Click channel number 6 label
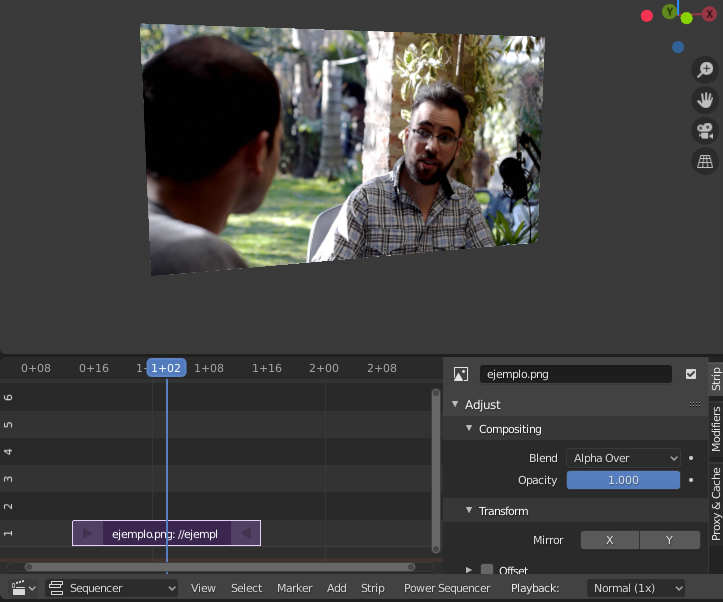The image size is (723, 602). [8, 397]
